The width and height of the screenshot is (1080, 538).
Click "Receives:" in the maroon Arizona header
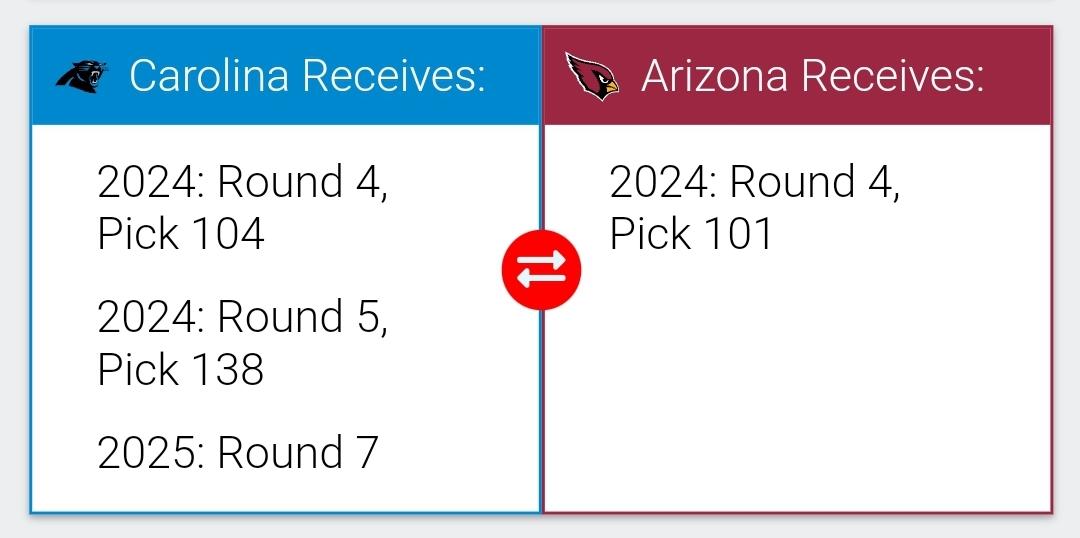click(892, 75)
